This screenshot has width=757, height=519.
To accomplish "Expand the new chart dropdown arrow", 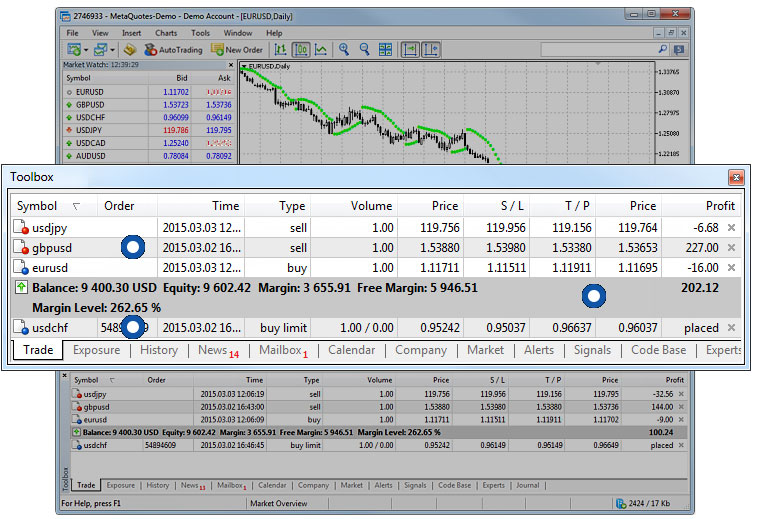I will tap(86, 50).
